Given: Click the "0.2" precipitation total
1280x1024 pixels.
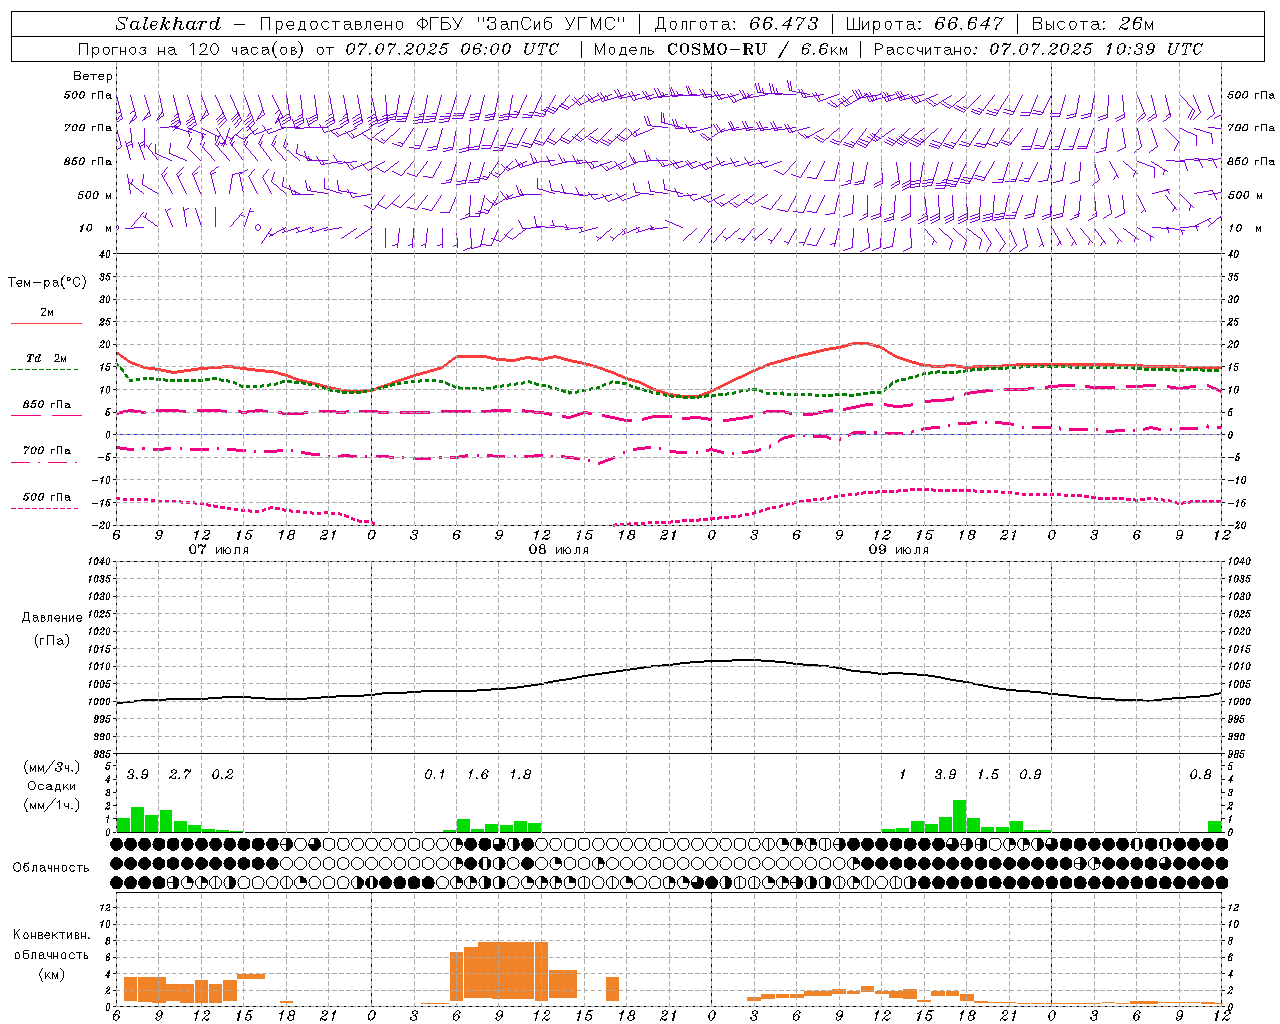Looking at the screenshot, I should 222,775.
